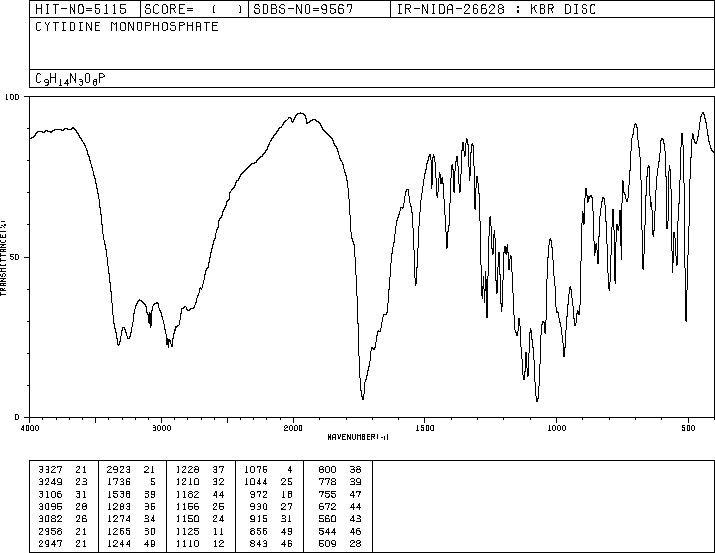
Task: Select peak table entry 1125
Action: (187, 531)
